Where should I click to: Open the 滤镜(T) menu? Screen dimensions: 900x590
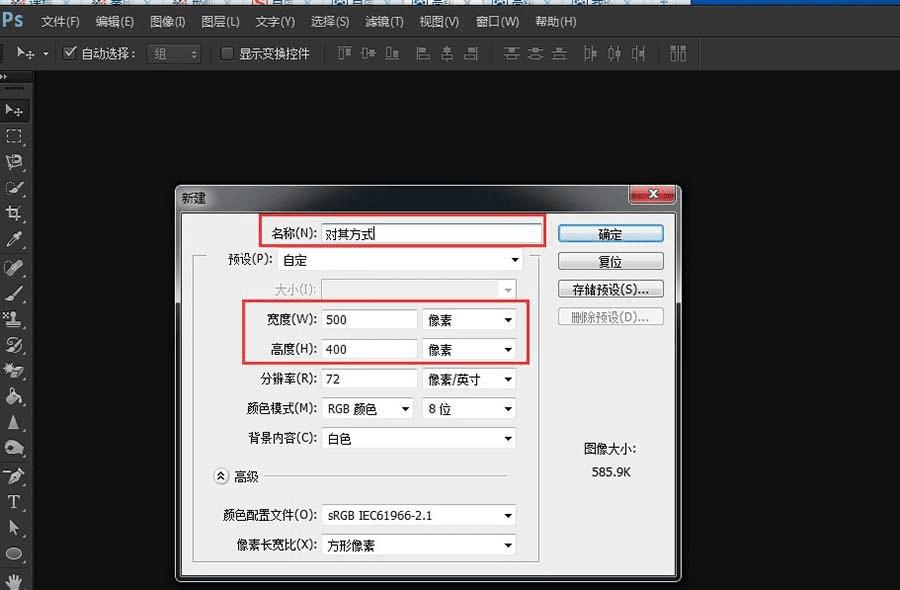coord(384,22)
